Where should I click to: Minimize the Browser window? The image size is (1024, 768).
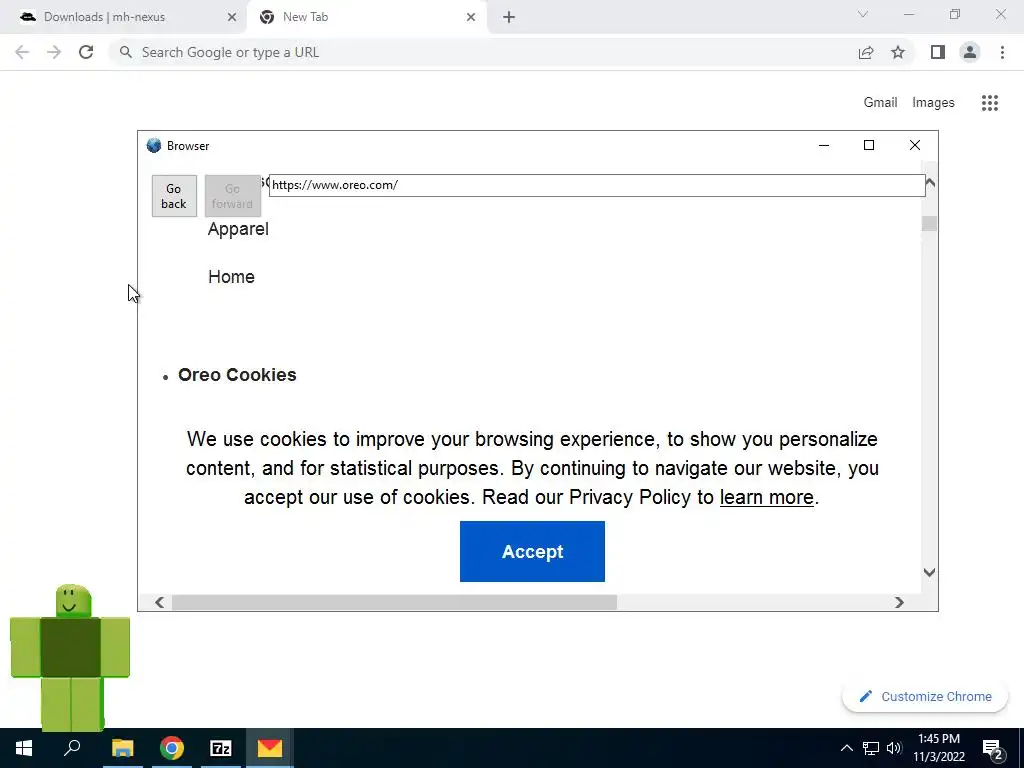click(824, 145)
